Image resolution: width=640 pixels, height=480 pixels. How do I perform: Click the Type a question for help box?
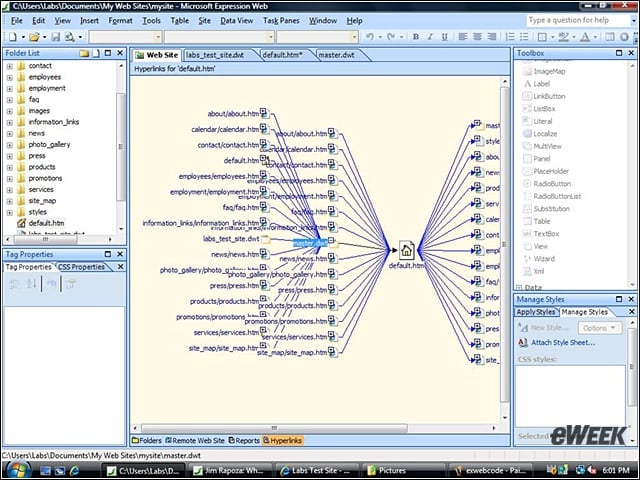(x=580, y=20)
